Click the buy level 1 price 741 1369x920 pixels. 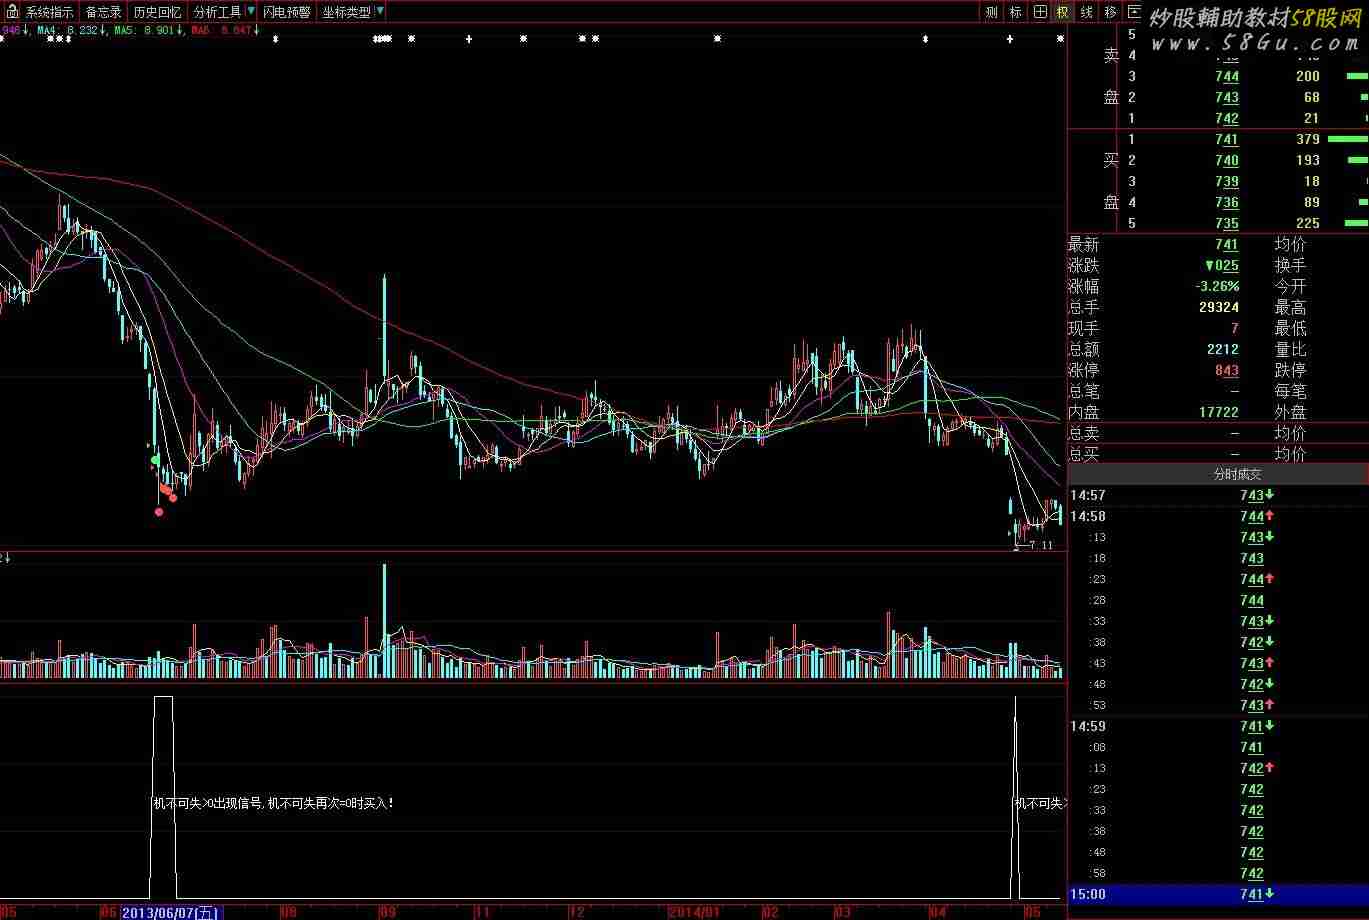click(x=1226, y=139)
